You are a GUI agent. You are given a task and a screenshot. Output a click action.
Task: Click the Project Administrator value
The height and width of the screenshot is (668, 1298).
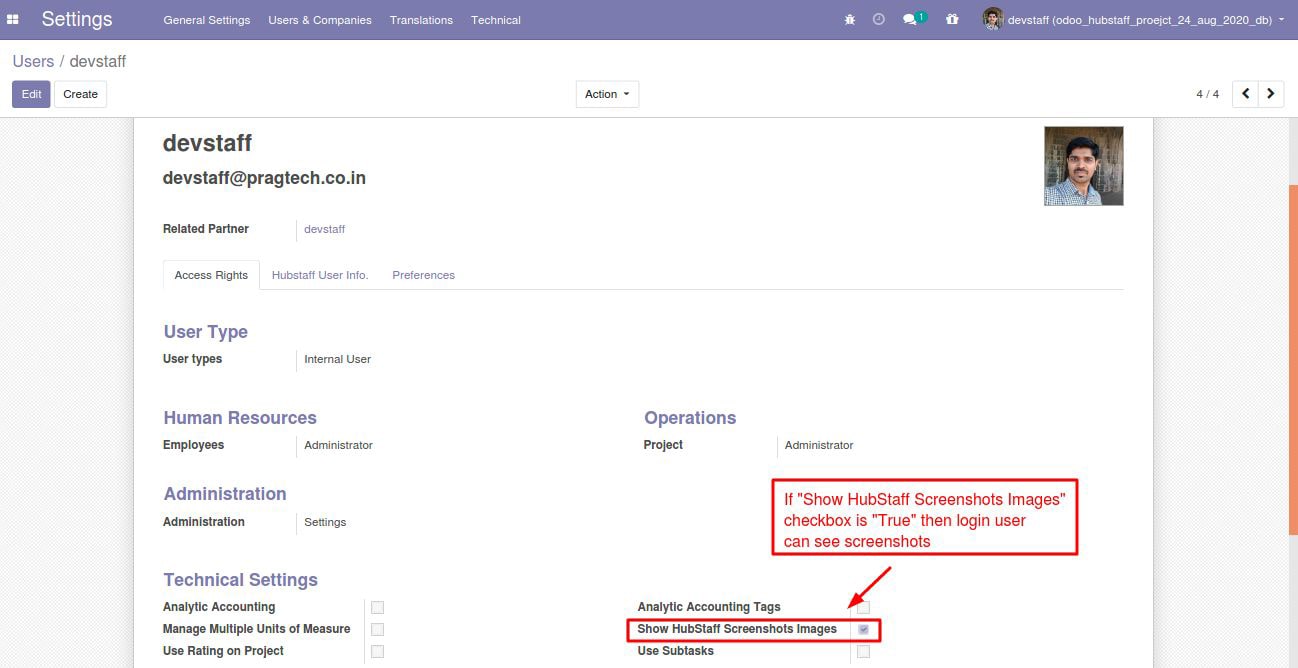819,445
